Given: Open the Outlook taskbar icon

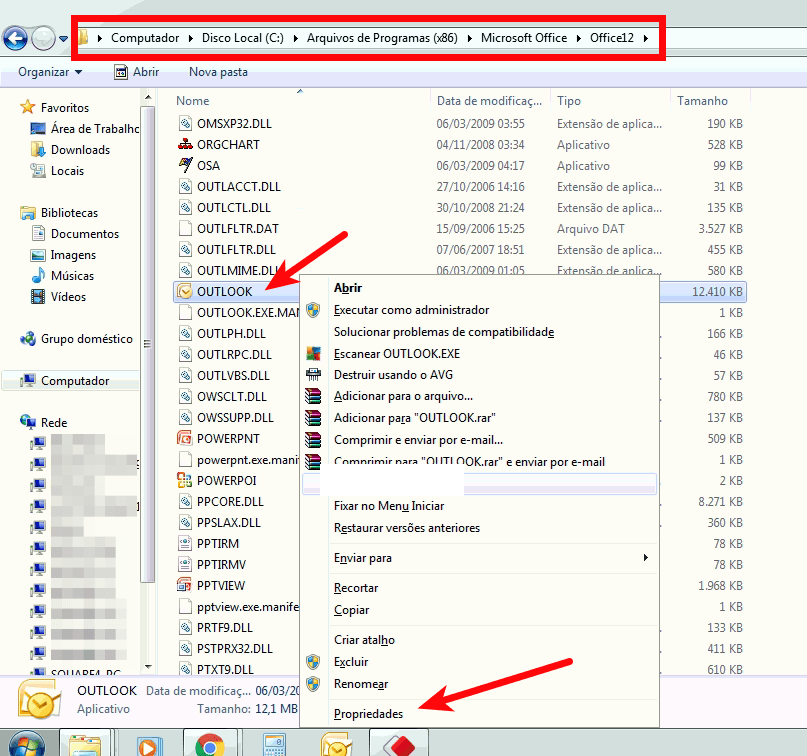Looking at the screenshot, I should tap(336, 745).
